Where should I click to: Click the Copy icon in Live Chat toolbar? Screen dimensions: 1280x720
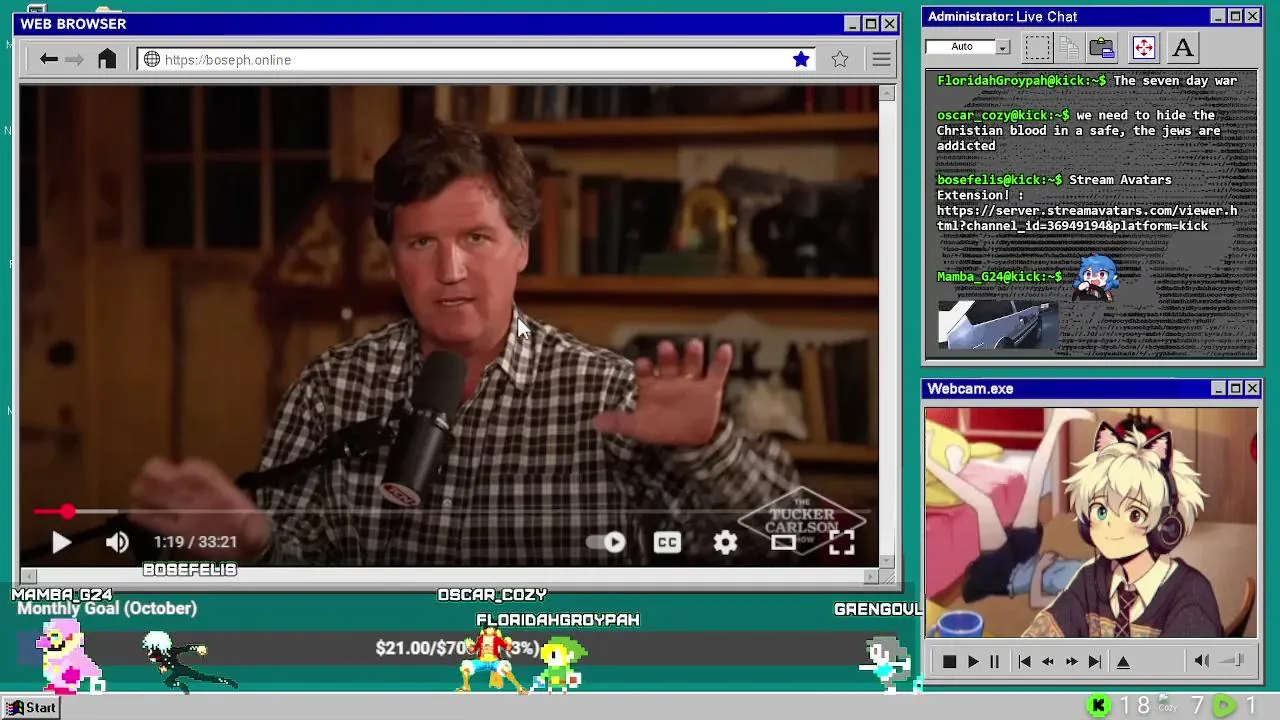(x=1069, y=47)
